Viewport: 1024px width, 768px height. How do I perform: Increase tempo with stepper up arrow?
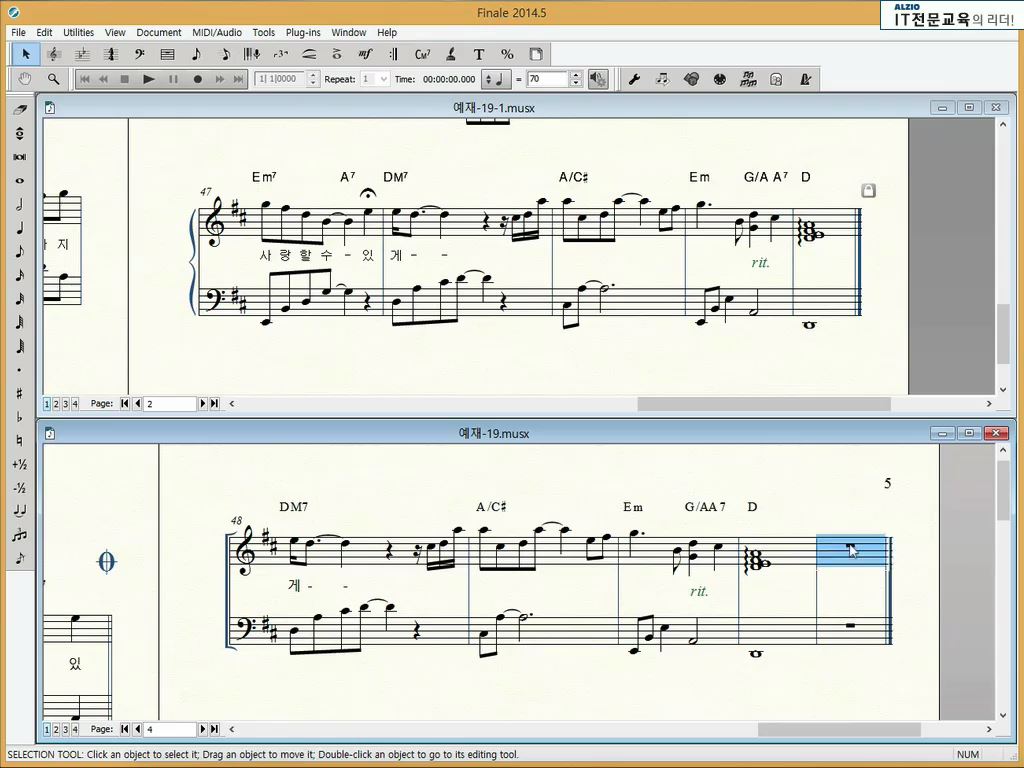tap(575, 75)
